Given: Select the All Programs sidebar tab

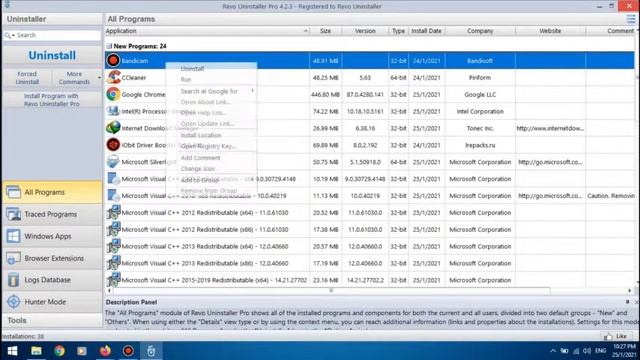Looking at the screenshot, I should click(x=52, y=192).
